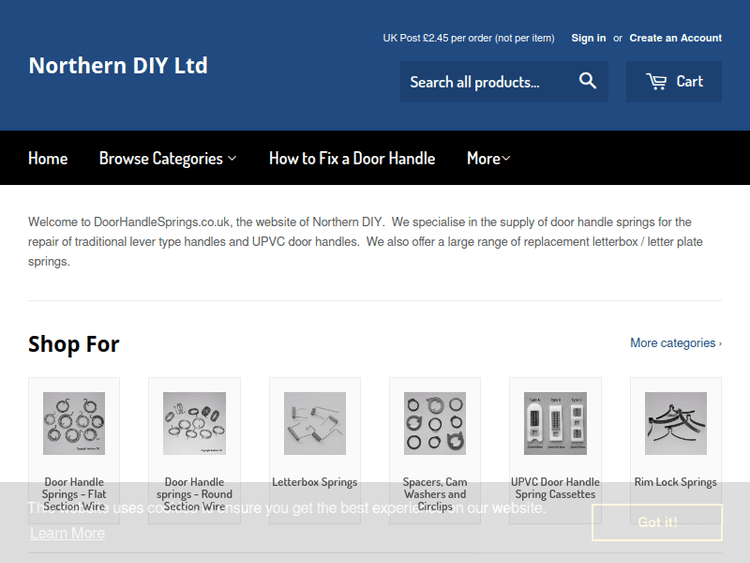Expand the More navigation menu
This screenshot has width=750, height=563.
point(488,158)
